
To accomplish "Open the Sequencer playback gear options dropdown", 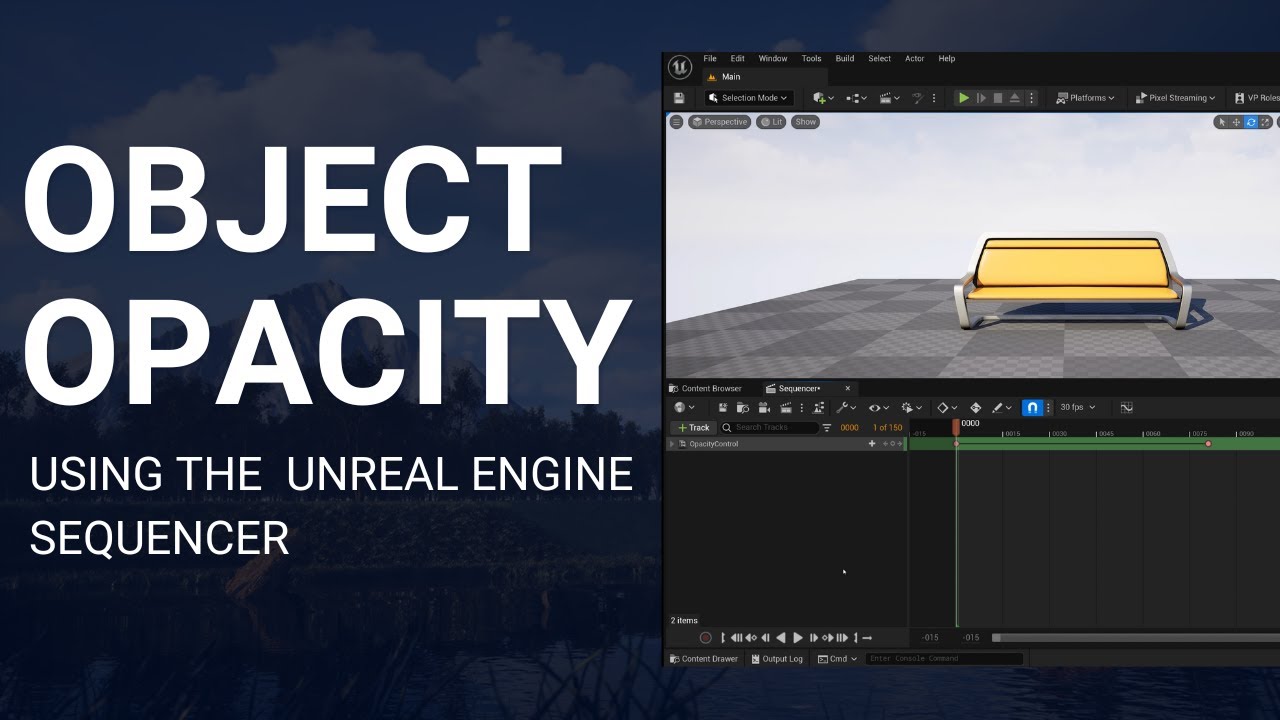I will tap(912, 408).
